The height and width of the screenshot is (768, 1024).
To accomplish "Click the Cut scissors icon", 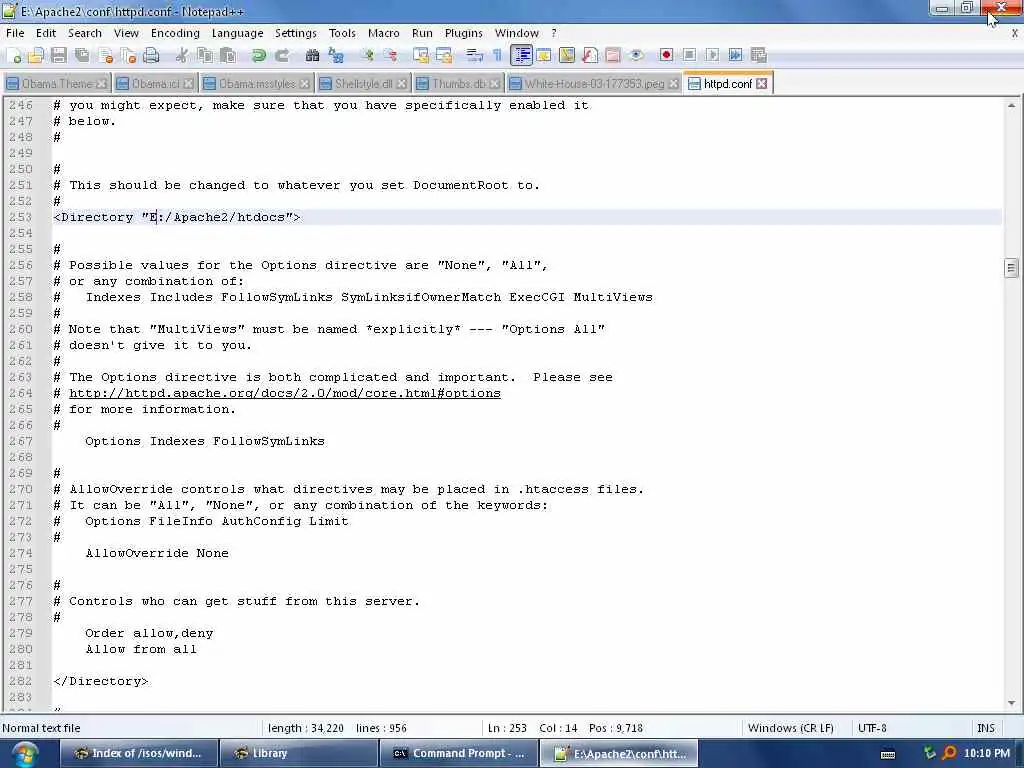I will 182,56.
